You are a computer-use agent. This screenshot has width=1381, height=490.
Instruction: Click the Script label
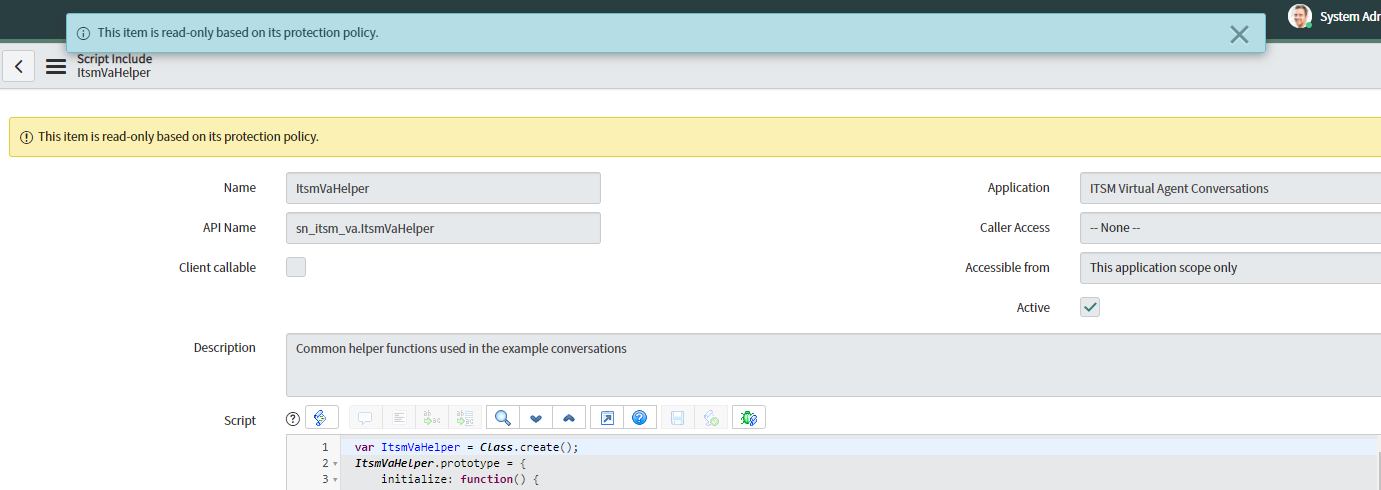240,420
